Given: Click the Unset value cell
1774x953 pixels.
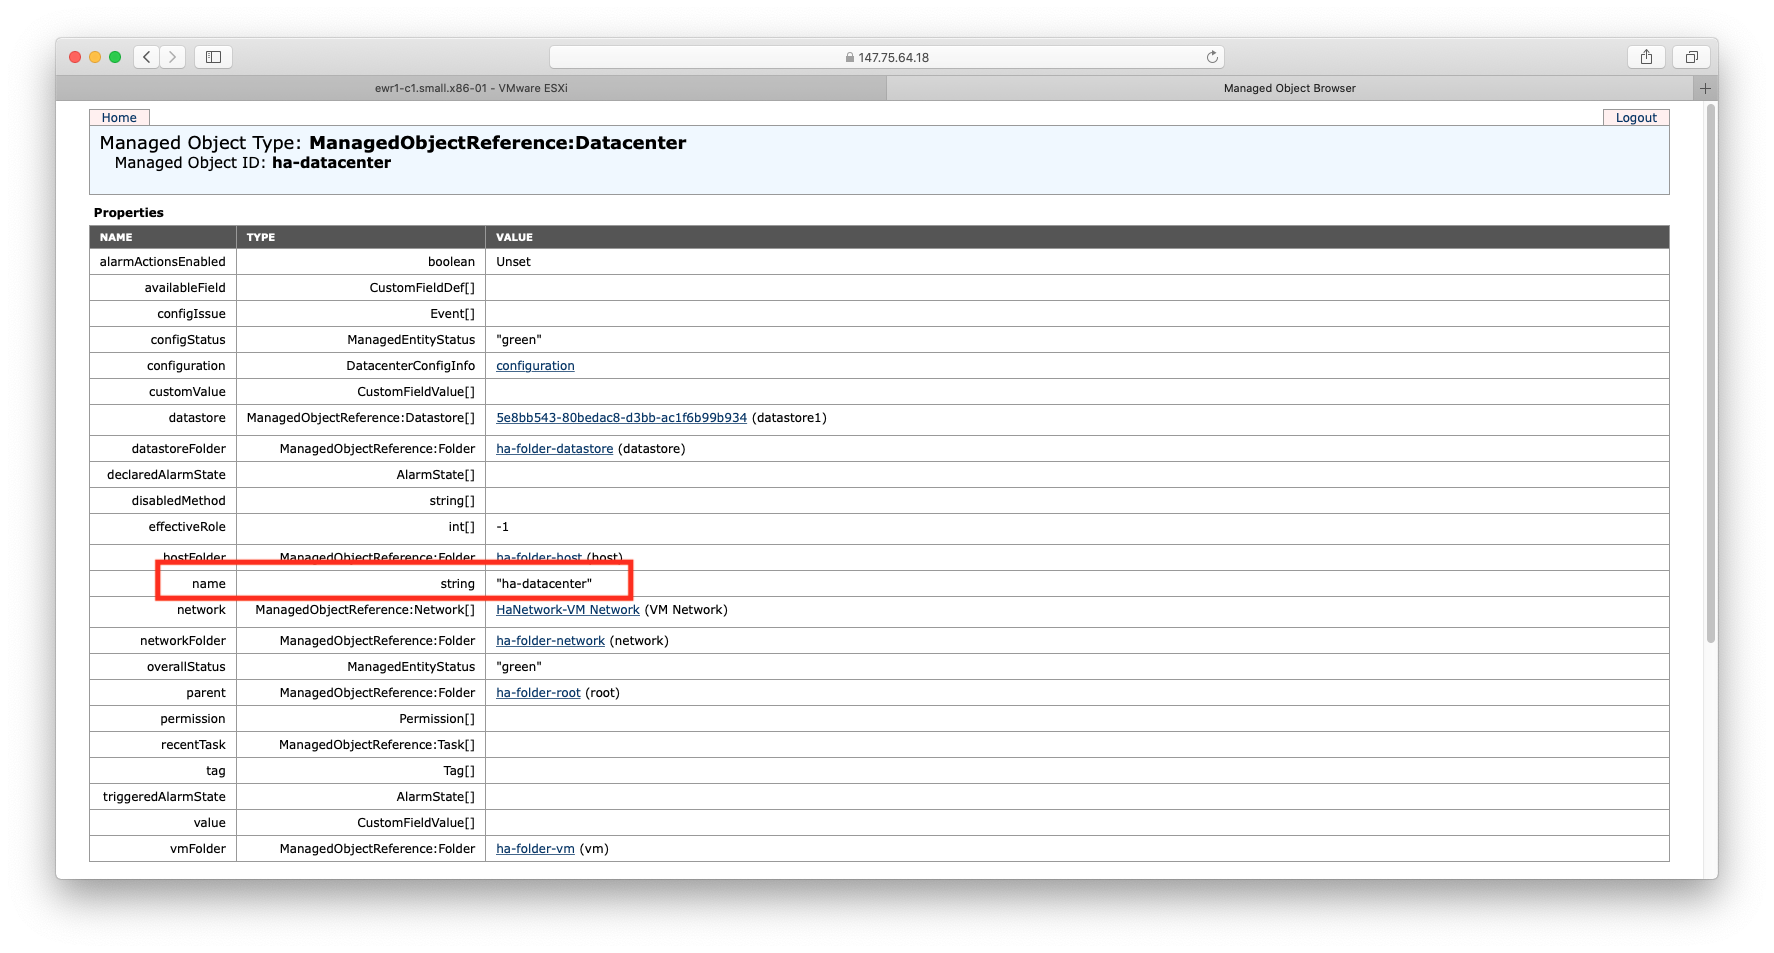Looking at the screenshot, I should pos(1077,262).
